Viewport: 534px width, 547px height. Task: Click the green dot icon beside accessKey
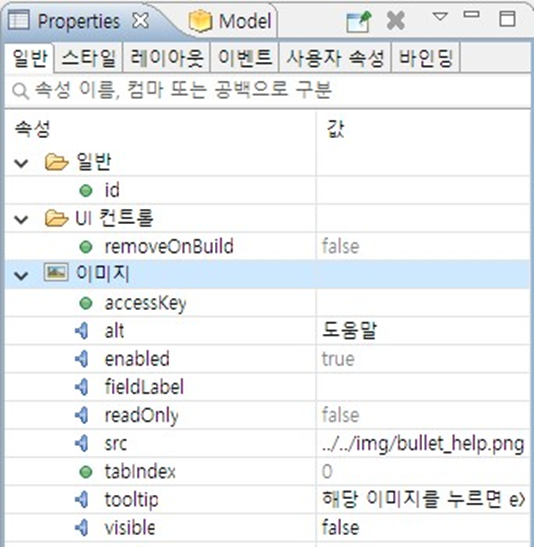click(86, 303)
